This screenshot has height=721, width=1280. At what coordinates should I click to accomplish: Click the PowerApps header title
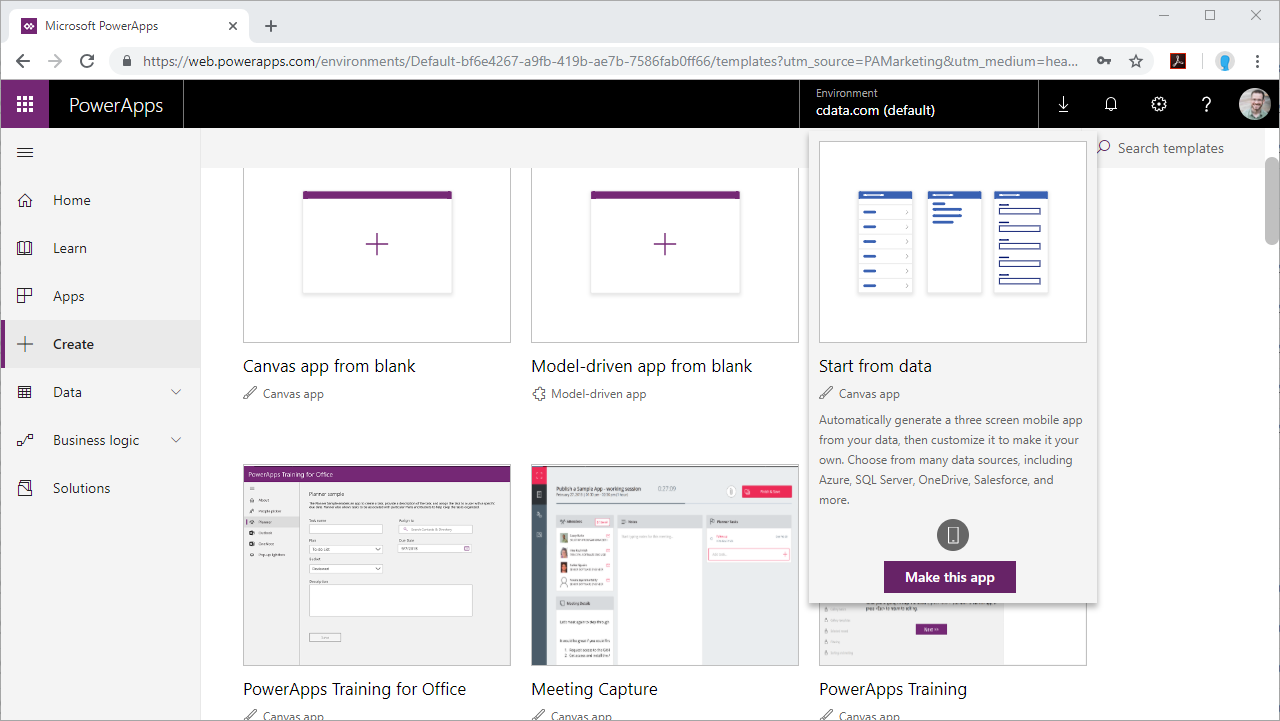[116, 105]
